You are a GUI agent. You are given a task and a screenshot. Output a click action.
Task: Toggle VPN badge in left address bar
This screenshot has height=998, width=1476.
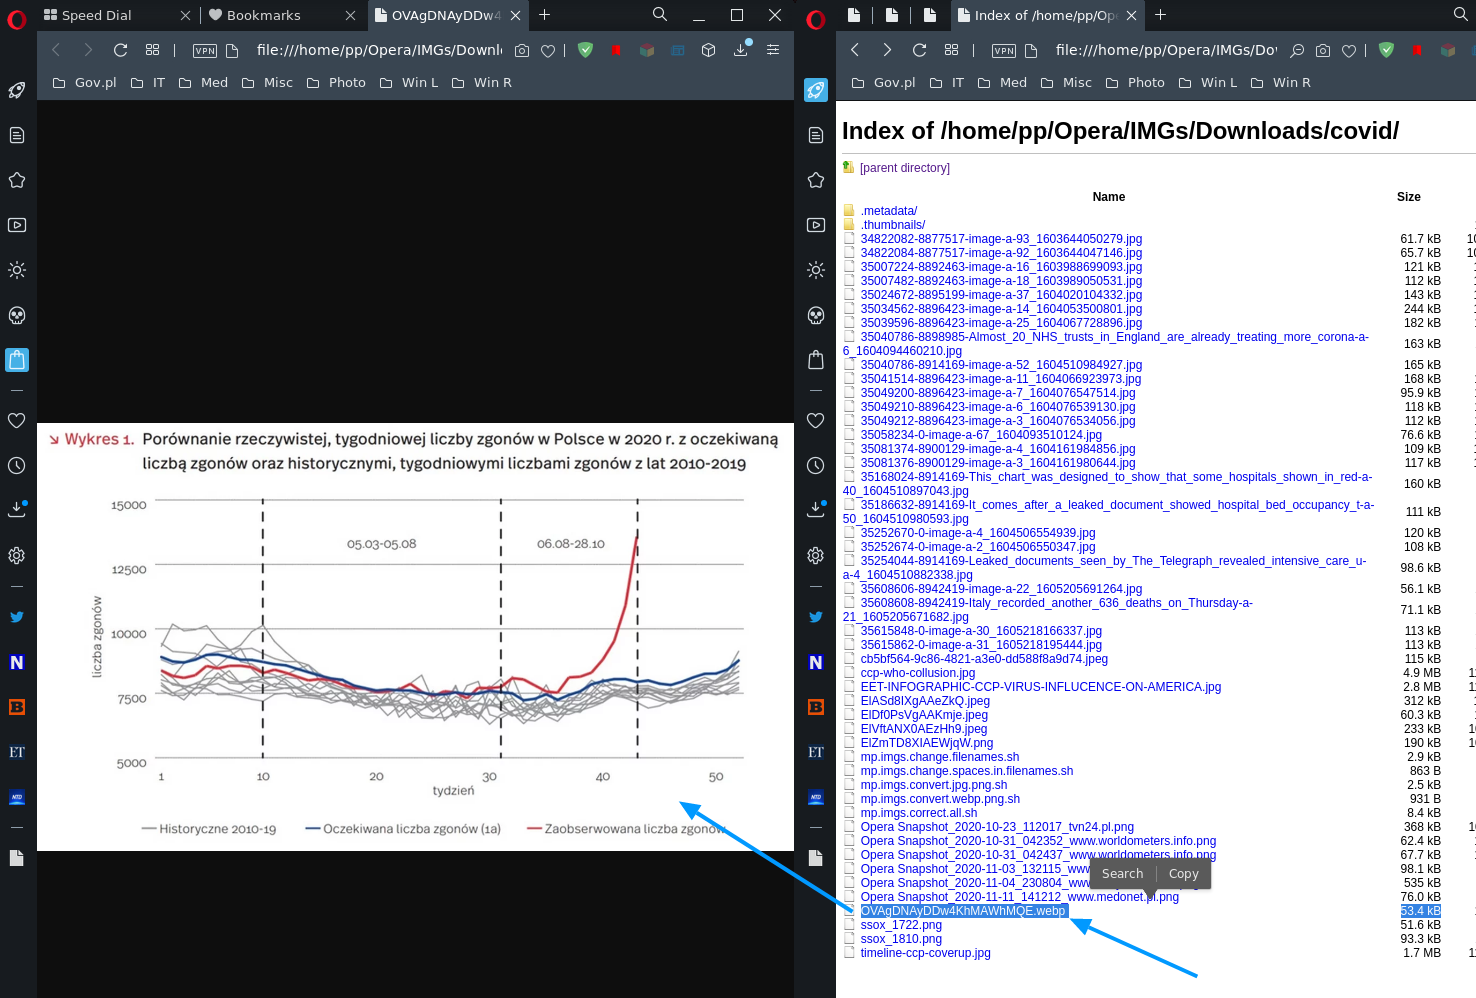(205, 51)
